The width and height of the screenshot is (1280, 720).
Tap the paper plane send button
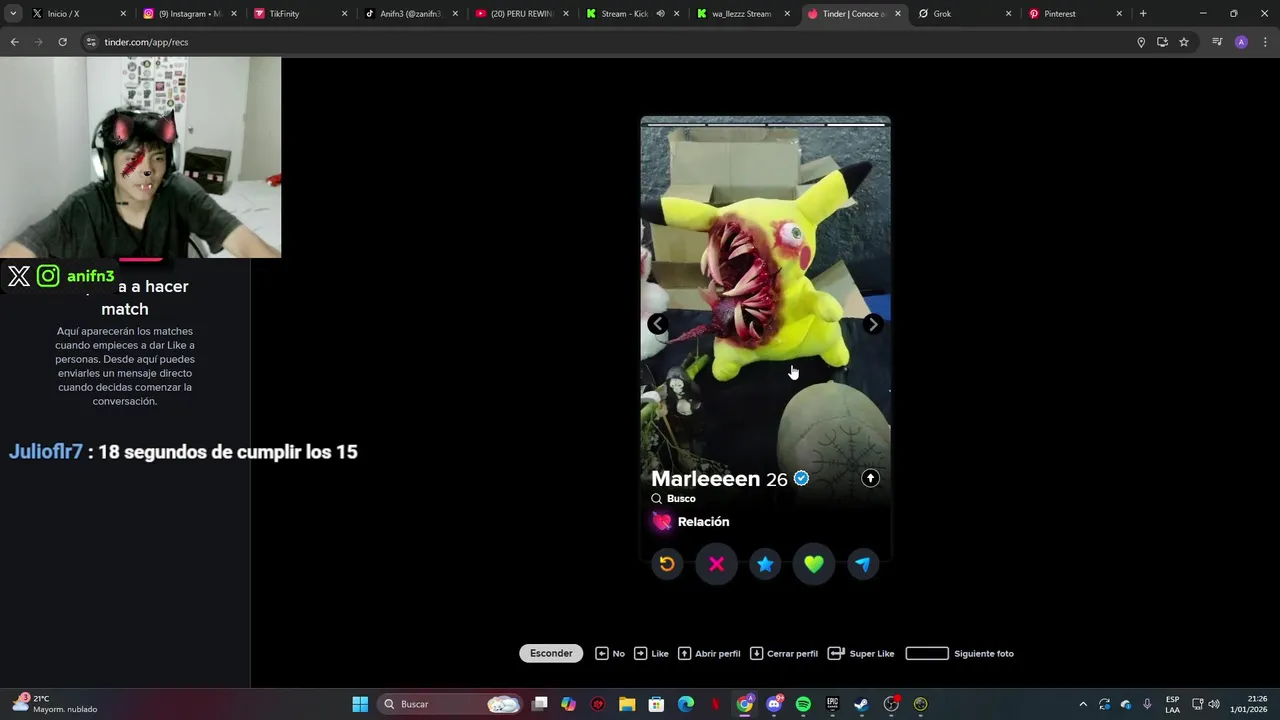coord(863,564)
